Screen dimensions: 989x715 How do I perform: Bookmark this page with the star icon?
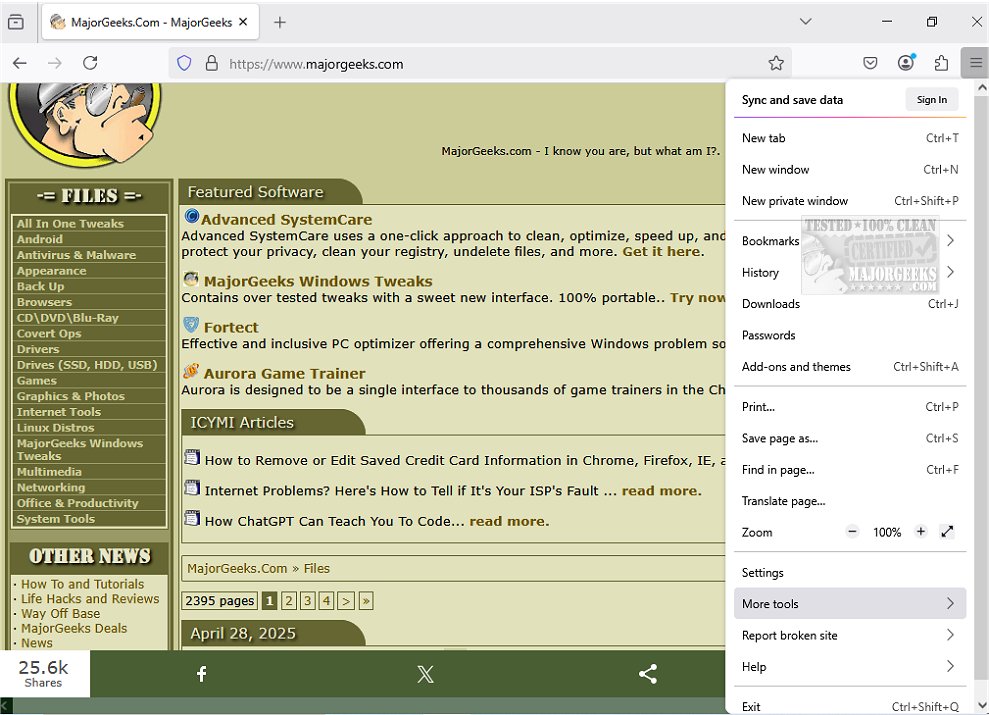[776, 63]
